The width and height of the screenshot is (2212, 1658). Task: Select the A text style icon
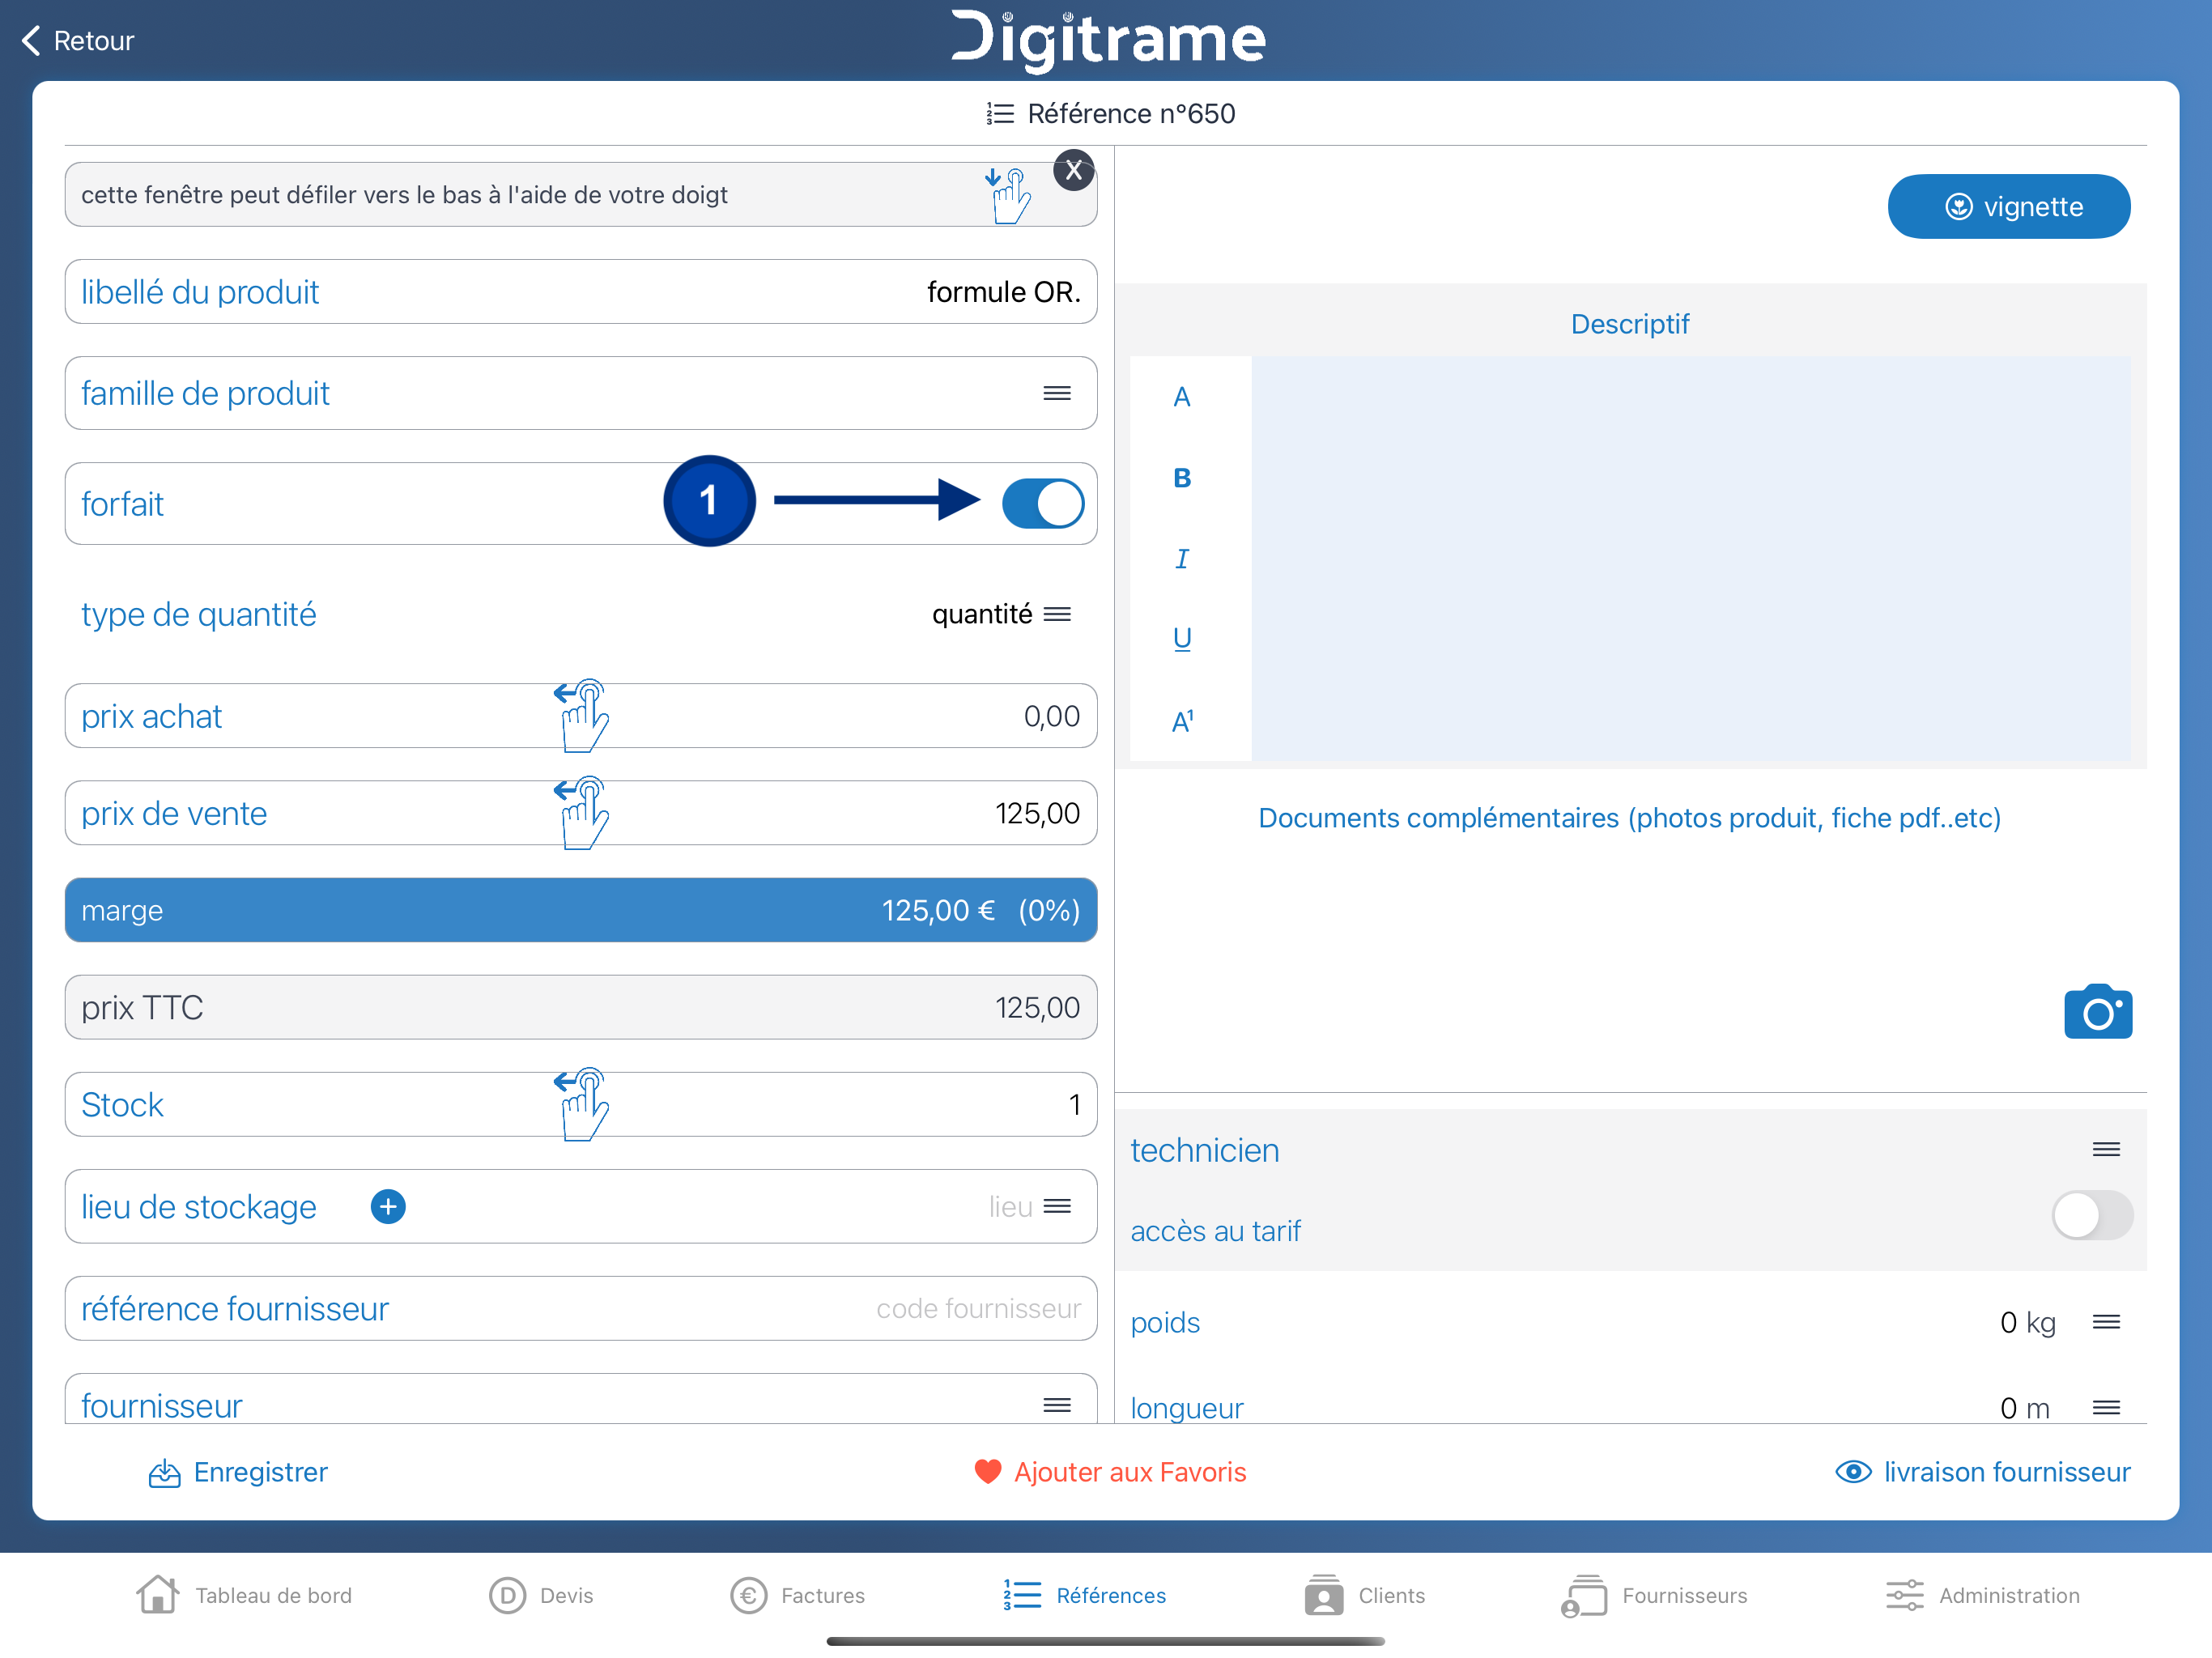point(1182,397)
